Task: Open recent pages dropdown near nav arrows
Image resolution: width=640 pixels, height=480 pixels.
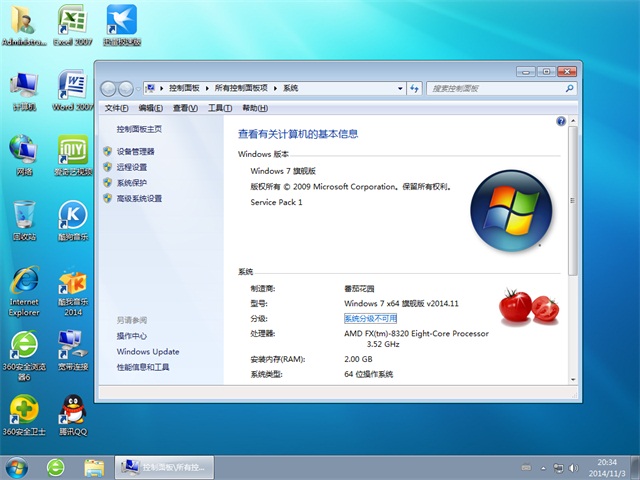Action: pos(138,89)
